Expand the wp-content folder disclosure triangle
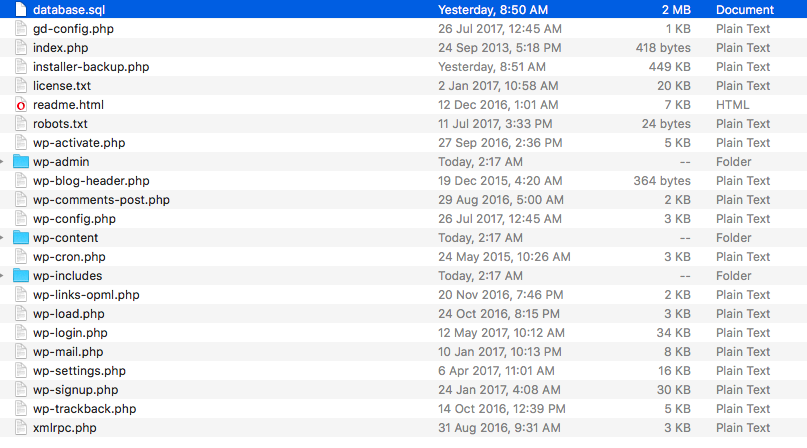807x448 pixels. (2, 237)
